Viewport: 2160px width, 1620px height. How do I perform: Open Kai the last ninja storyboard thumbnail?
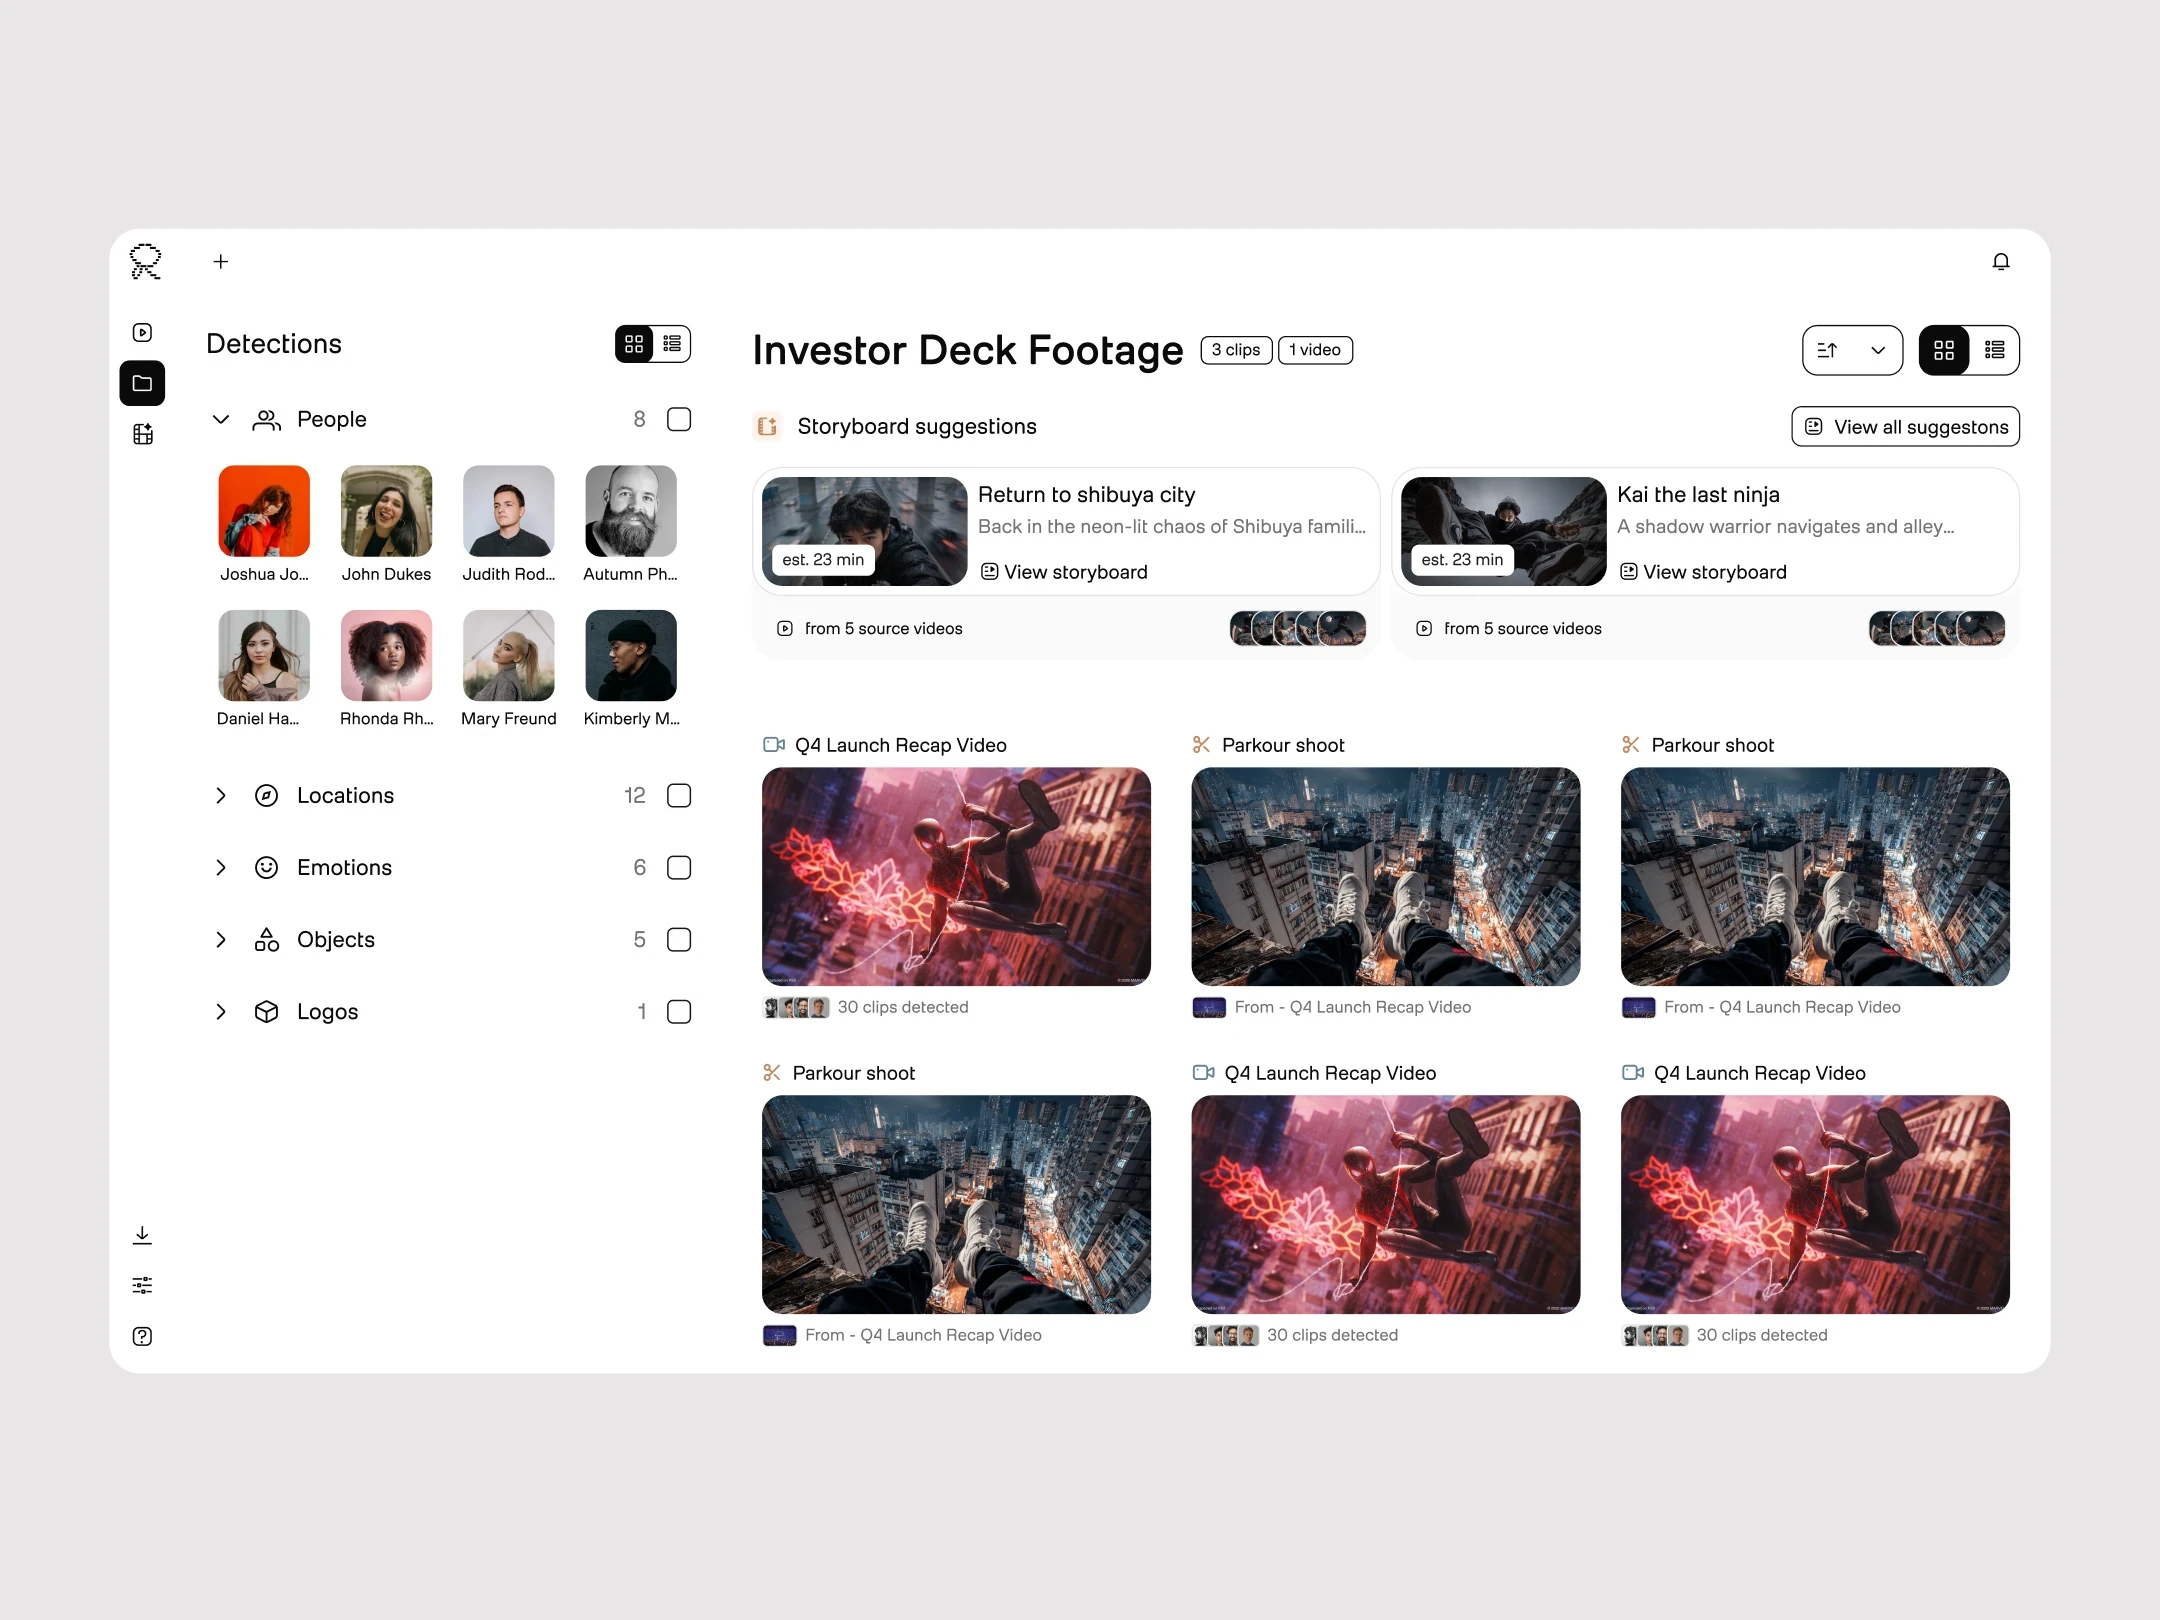(x=1503, y=531)
